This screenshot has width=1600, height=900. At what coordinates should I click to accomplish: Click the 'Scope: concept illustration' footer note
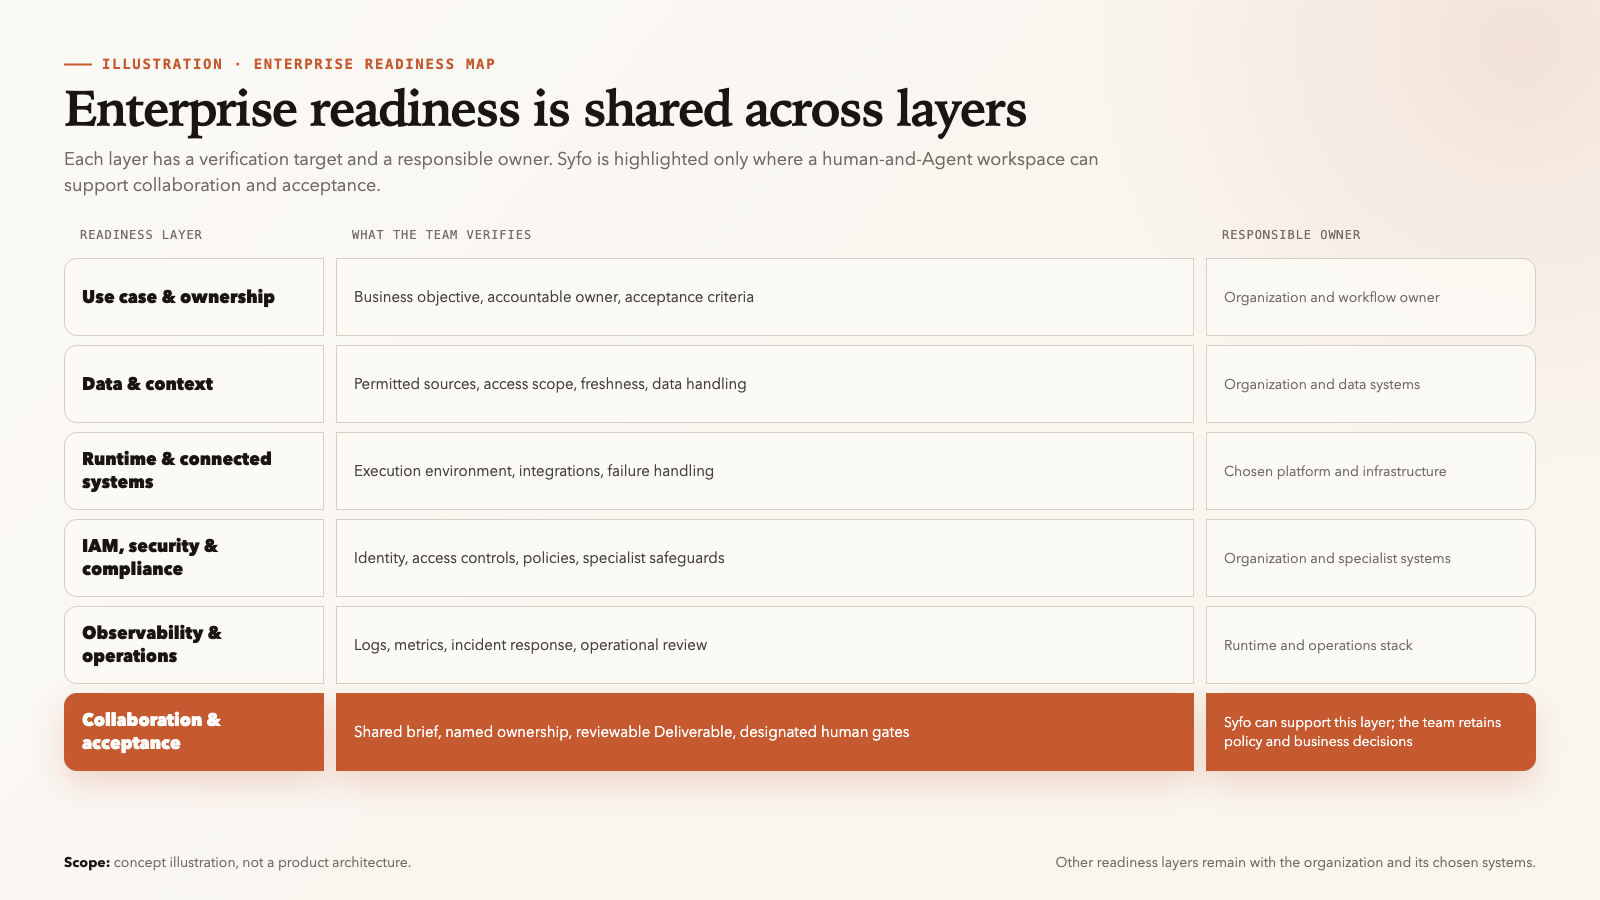(237, 862)
